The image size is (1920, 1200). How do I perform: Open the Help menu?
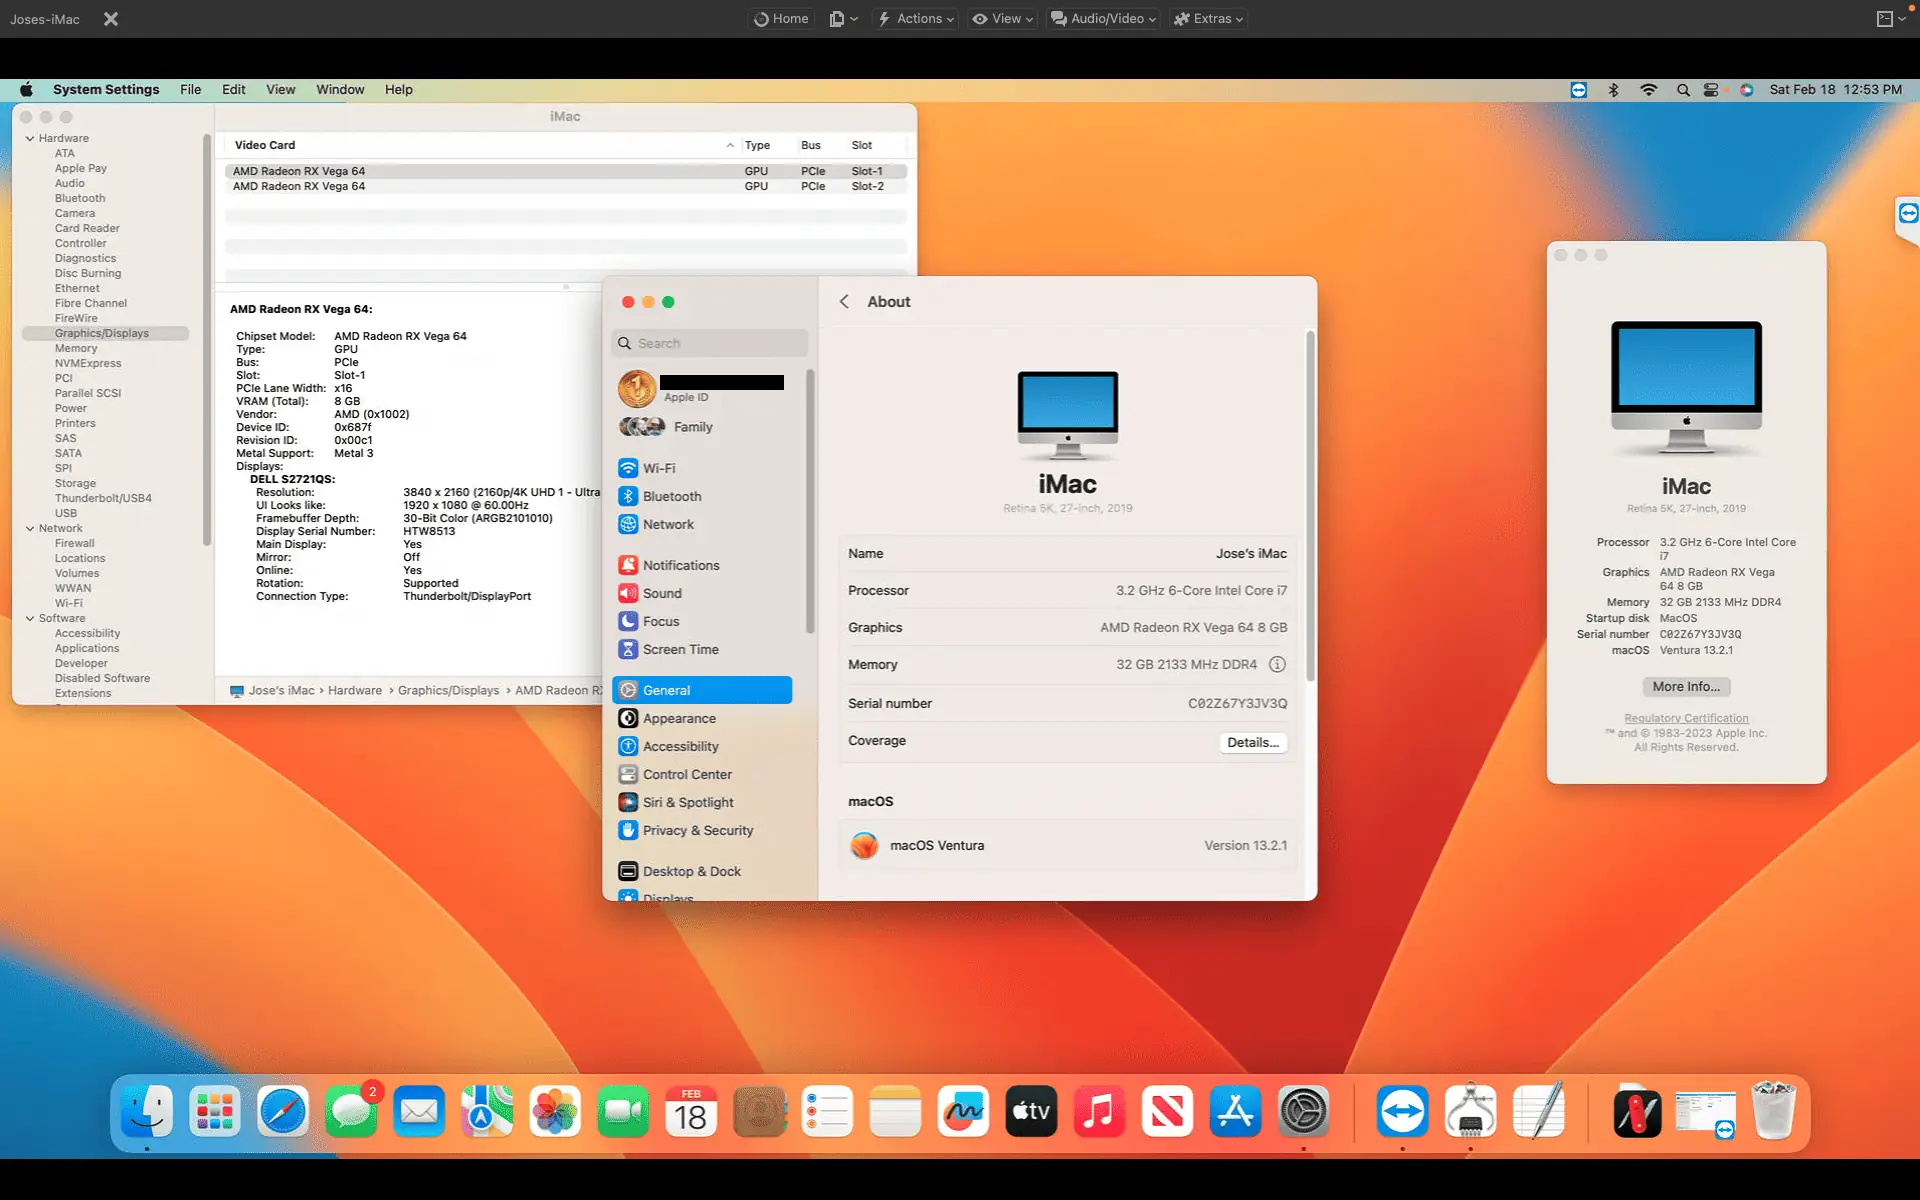(398, 90)
